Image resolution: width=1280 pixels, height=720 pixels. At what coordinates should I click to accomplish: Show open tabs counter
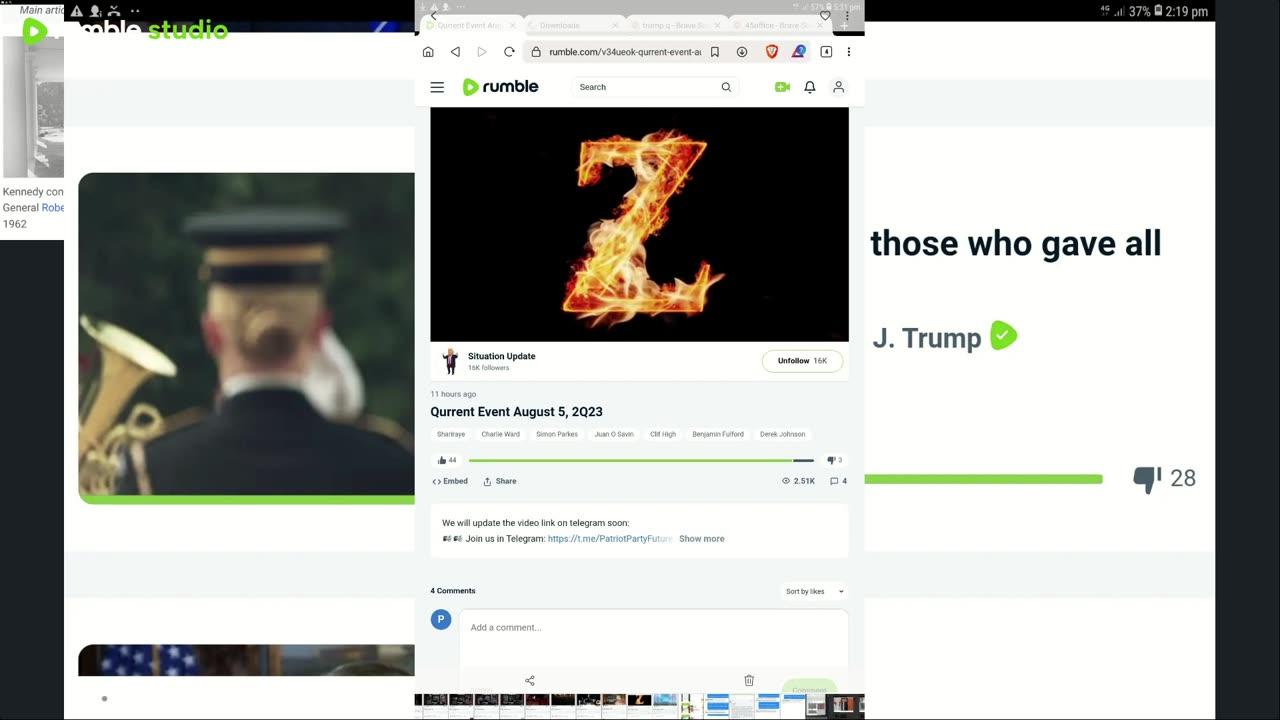click(826, 52)
